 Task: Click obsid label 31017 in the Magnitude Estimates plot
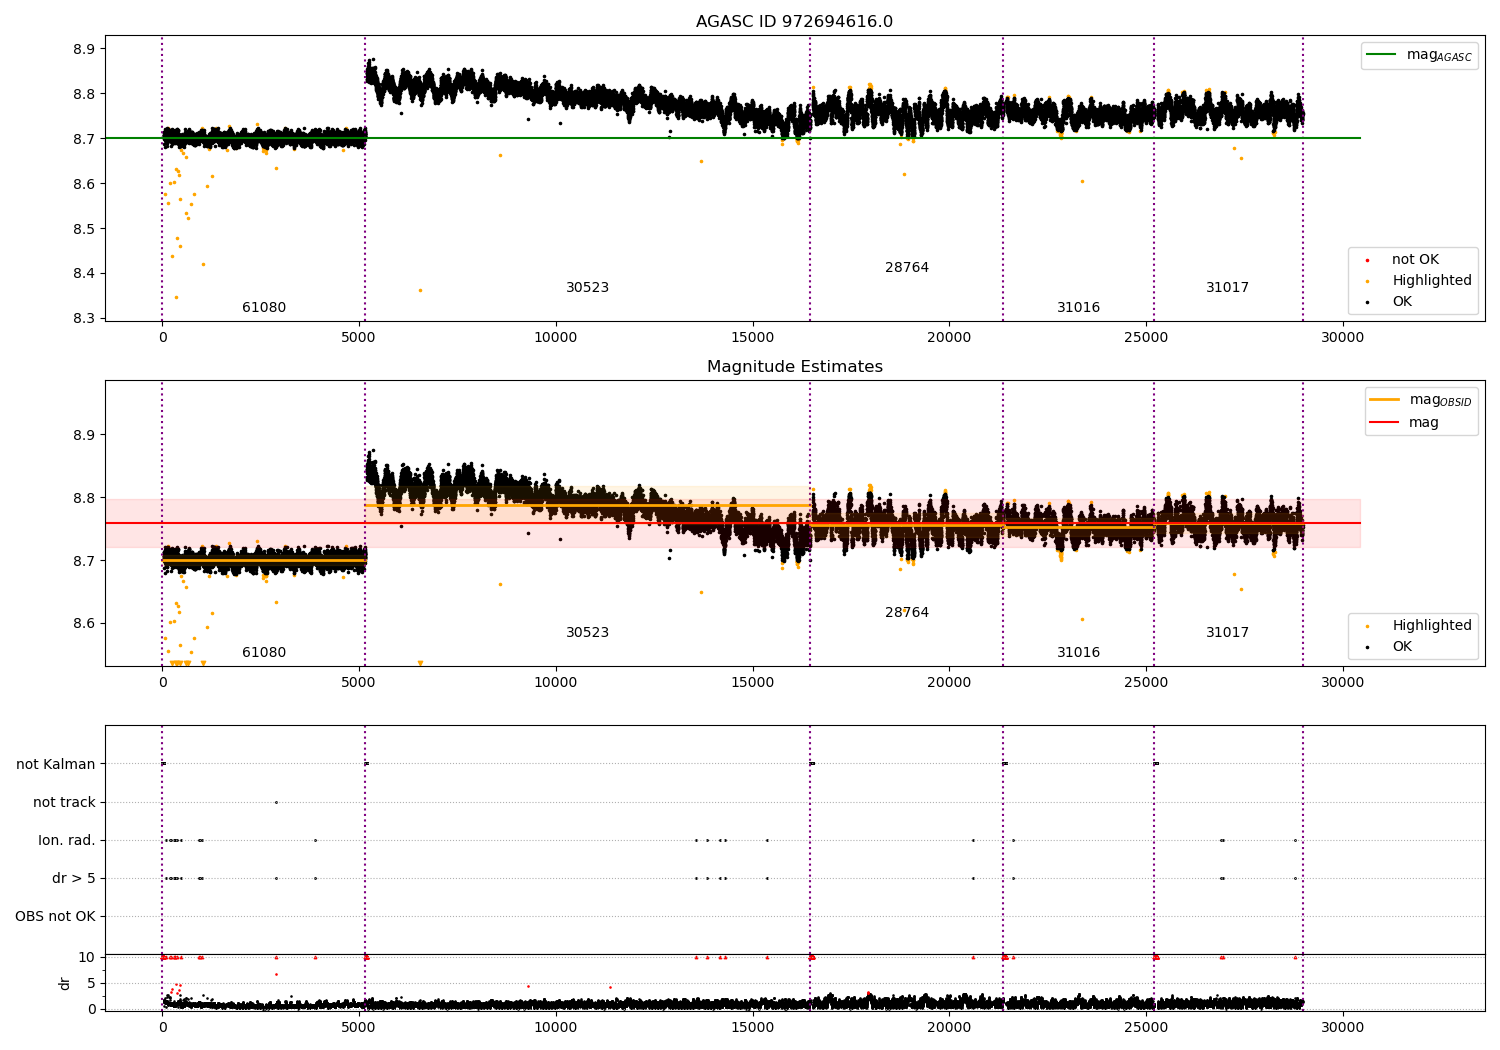click(x=1227, y=633)
